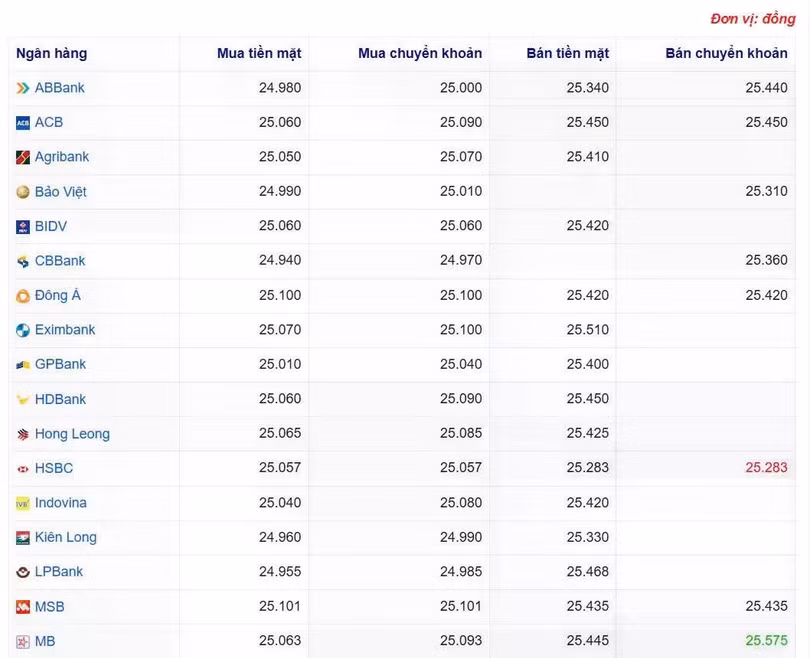Click the Eximbank logo icon
The image size is (810, 658).
(x=23, y=330)
